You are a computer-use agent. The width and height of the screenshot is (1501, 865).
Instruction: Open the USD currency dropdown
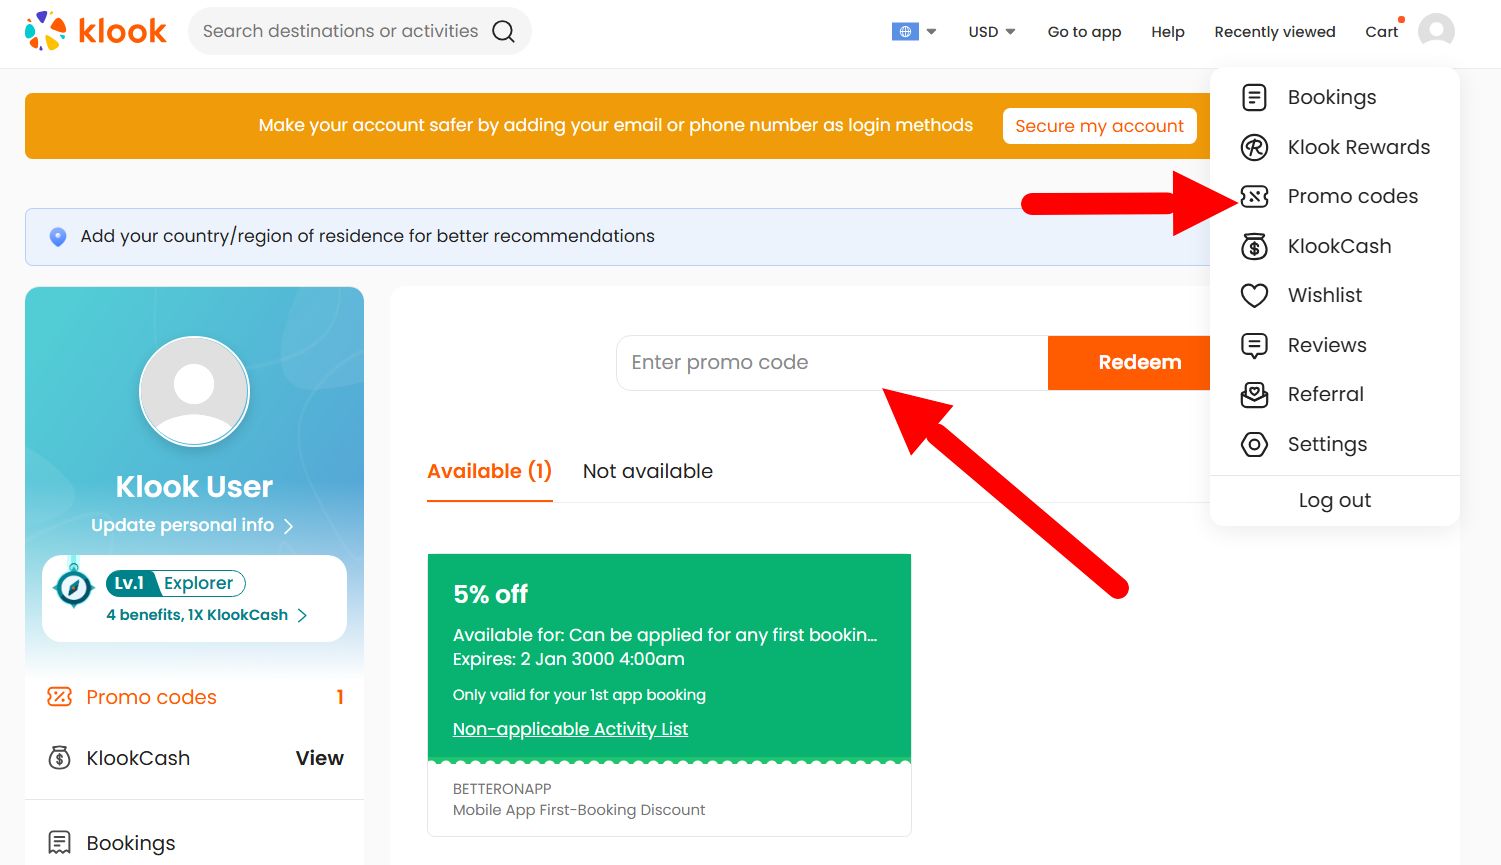pyautogui.click(x=990, y=31)
